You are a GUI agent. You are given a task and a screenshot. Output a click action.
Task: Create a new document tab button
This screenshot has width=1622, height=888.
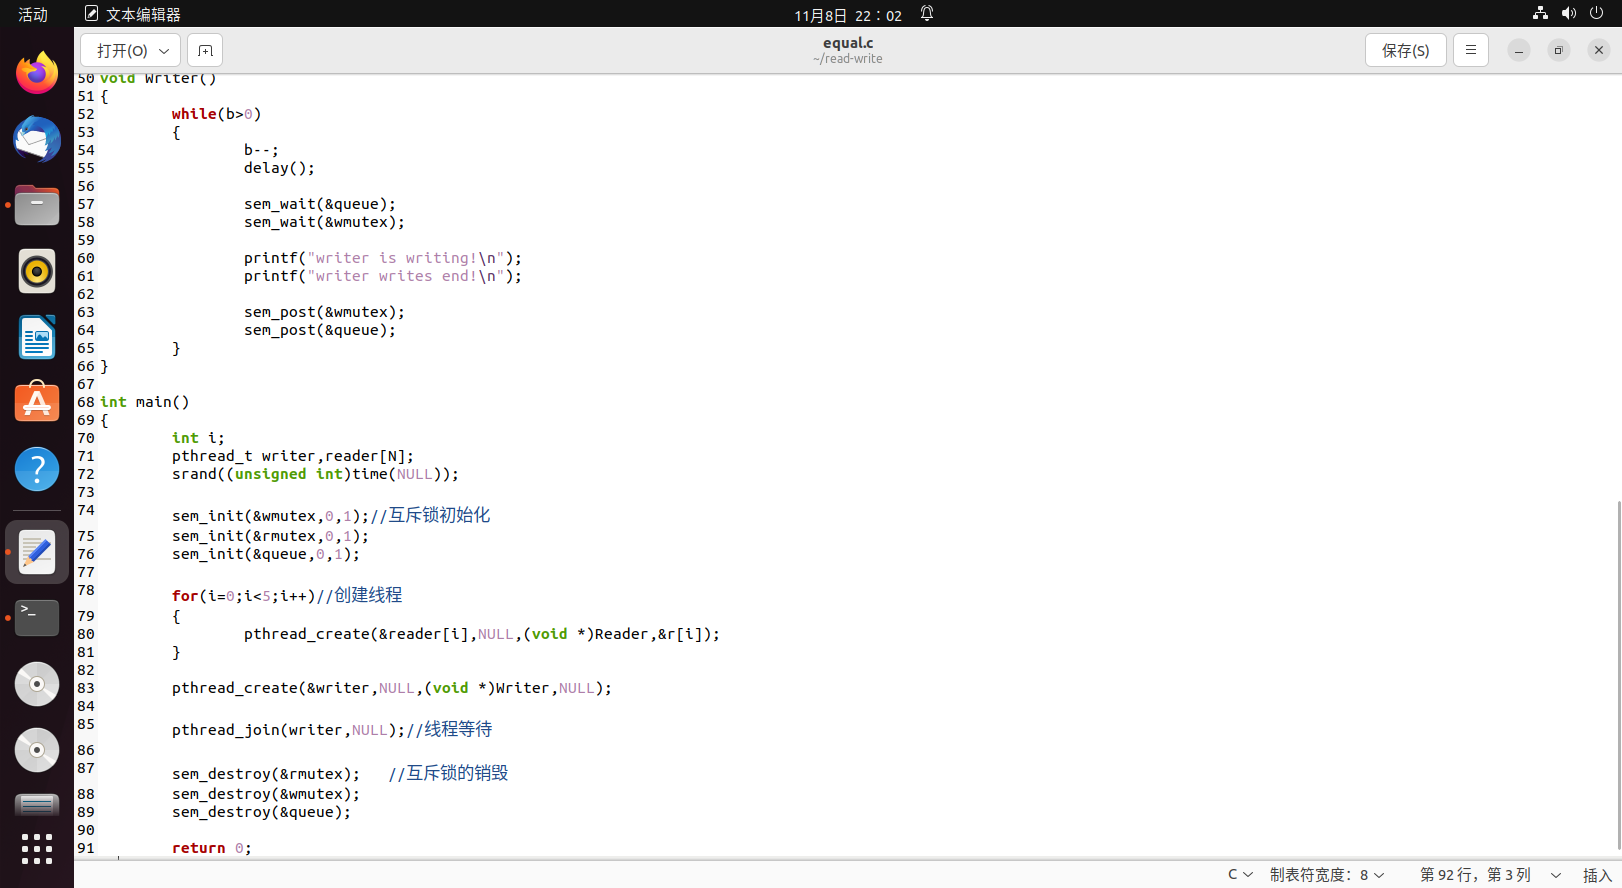tap(205, 50)
